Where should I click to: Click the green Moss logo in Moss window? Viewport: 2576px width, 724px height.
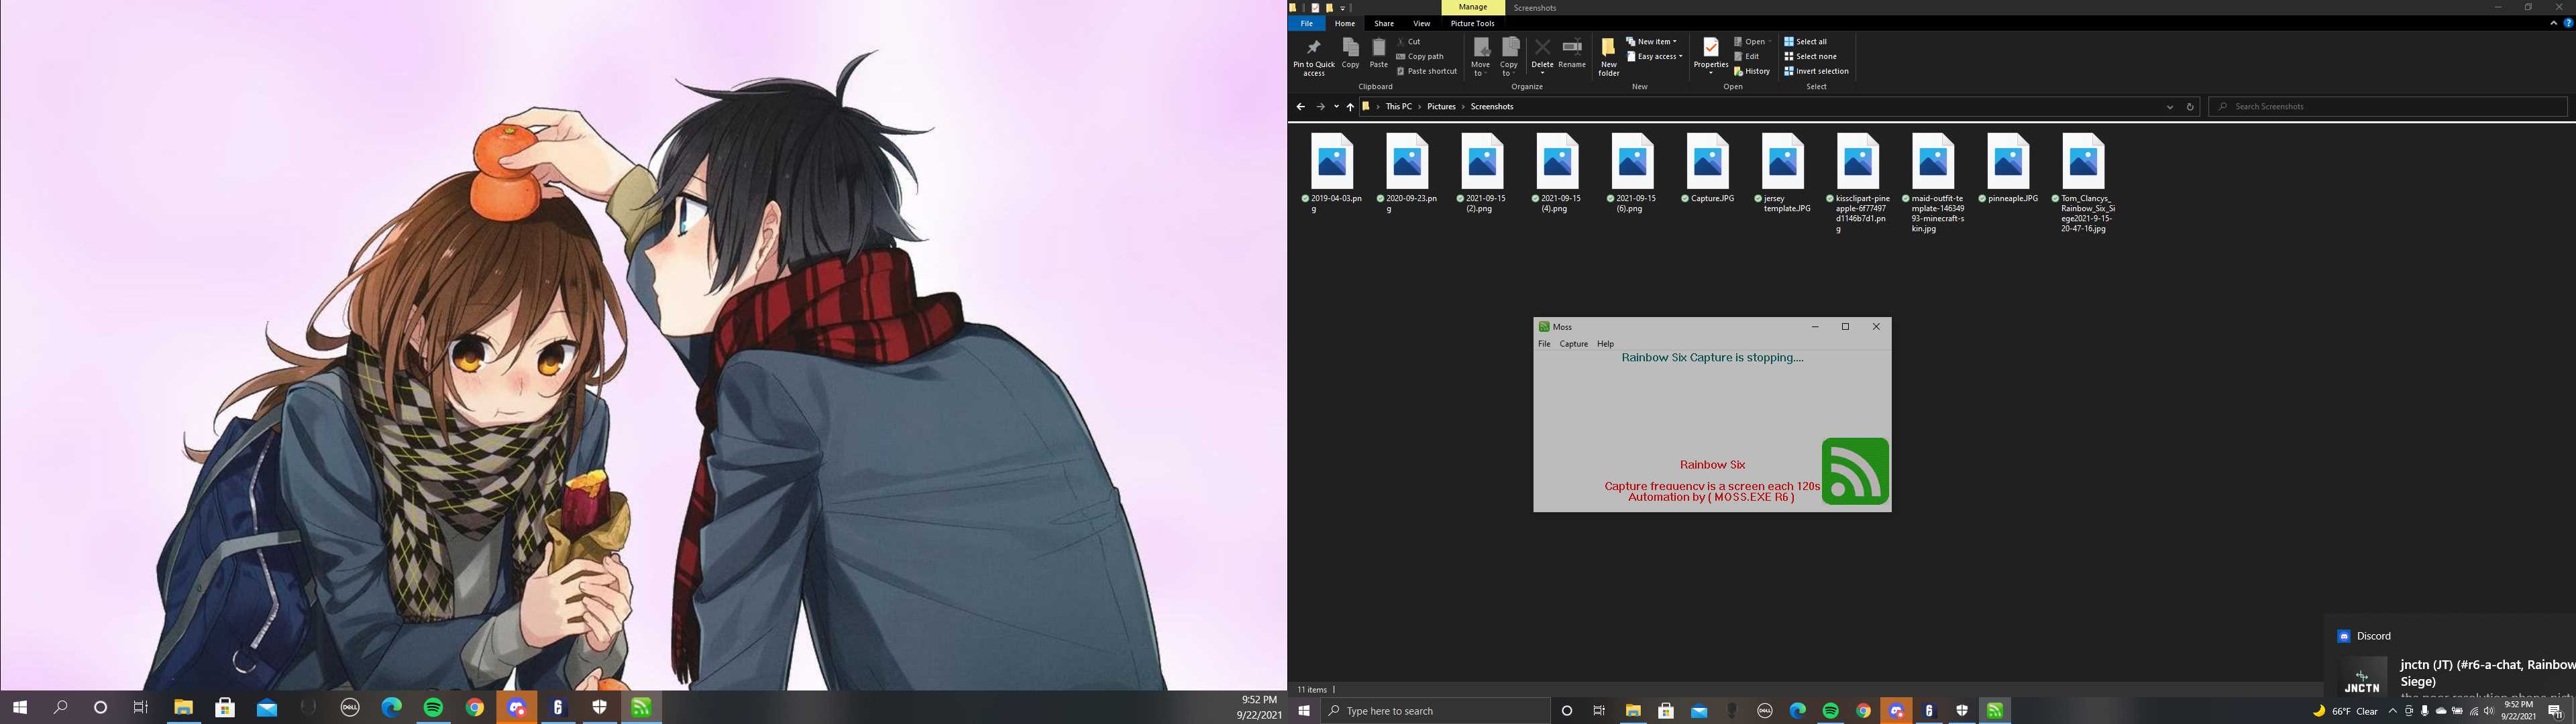1855,471
